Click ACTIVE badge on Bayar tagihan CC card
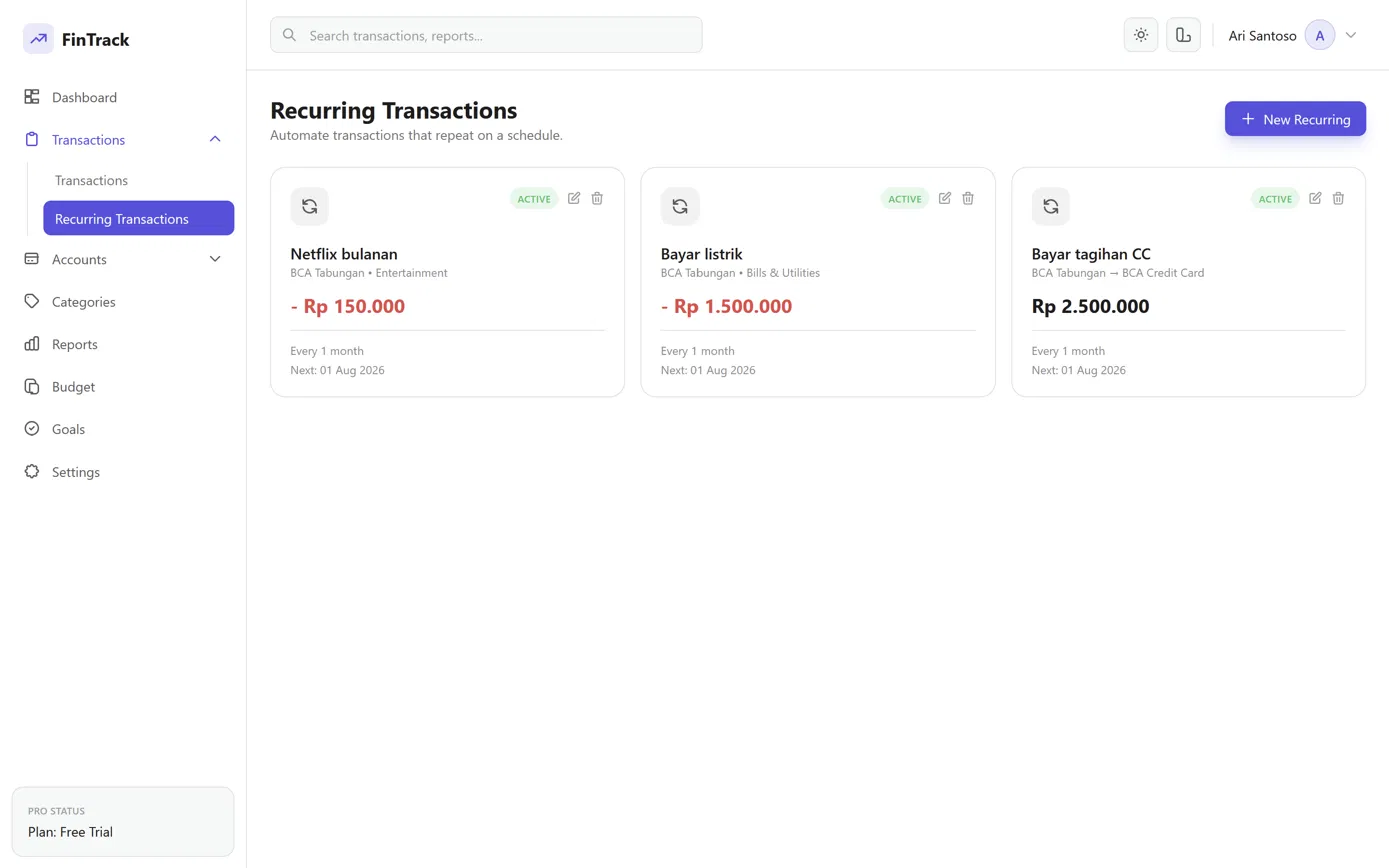1389x868 pixels. [1275, 199]
